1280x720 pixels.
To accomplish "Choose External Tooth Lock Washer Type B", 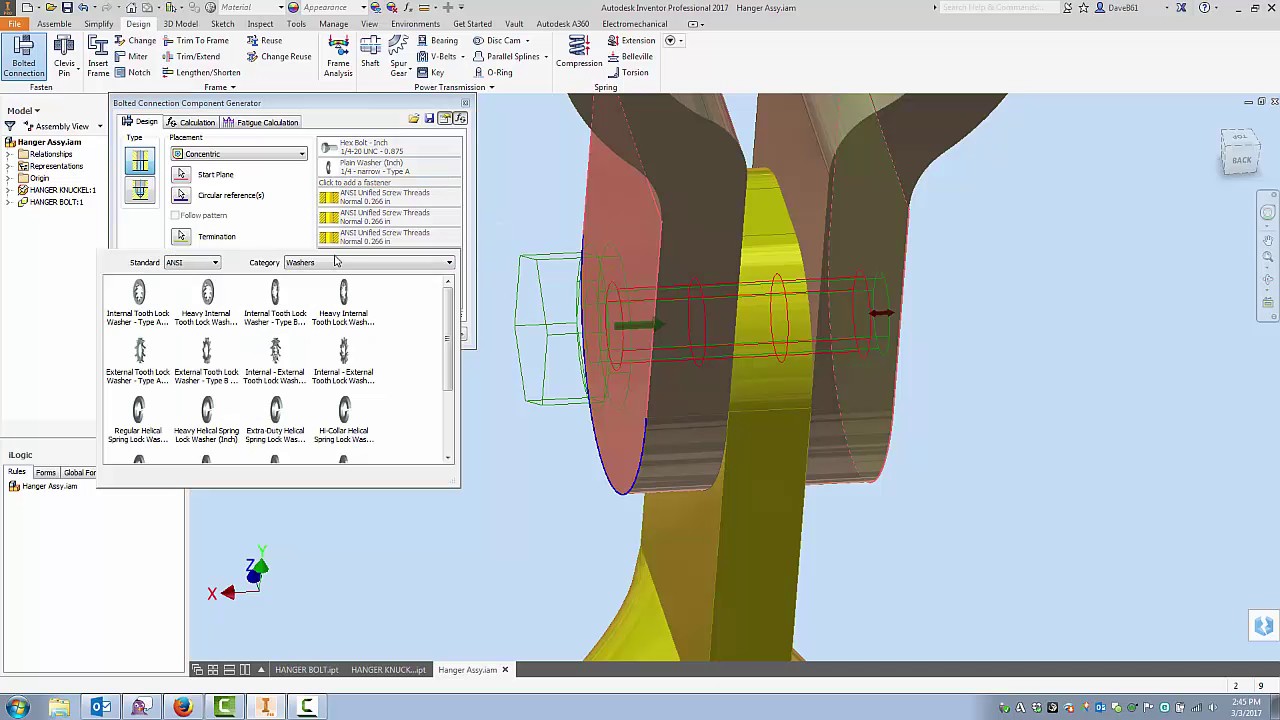I will click(207, 362).
